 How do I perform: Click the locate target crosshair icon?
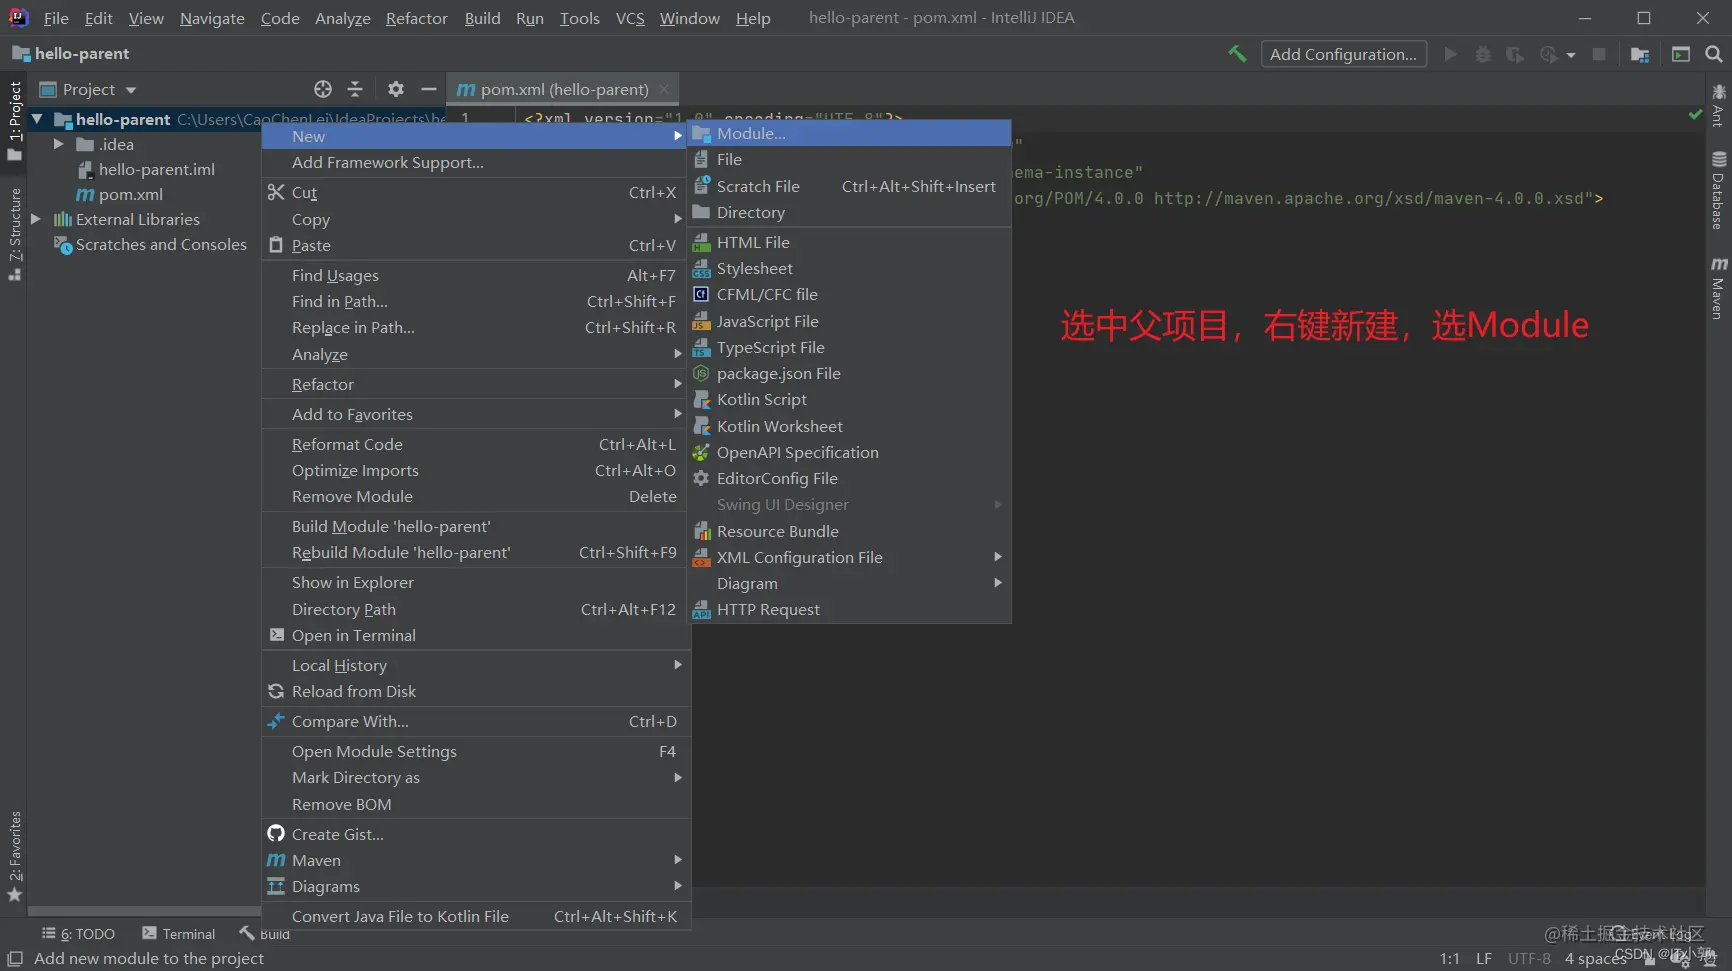pos(322,89)
